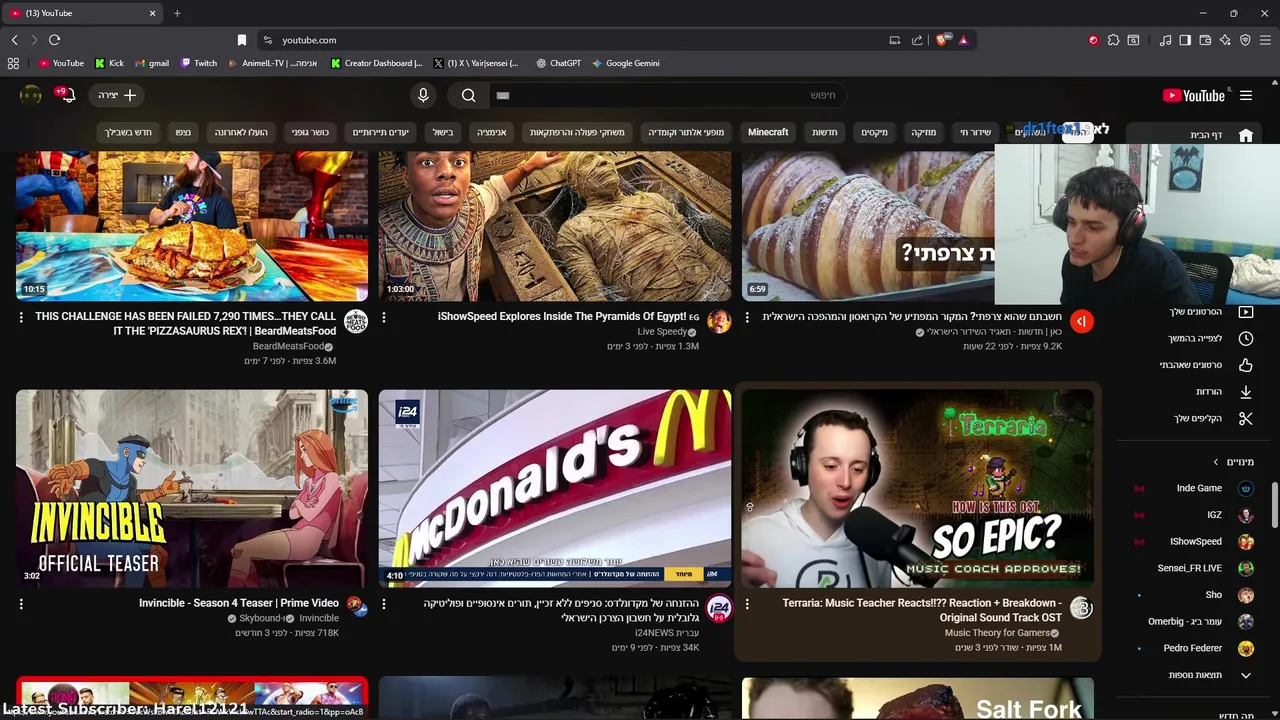Viewport: 1280px width, 720px height.
Task: Select the שידור חי filter chip
Action: pos(975,132)
